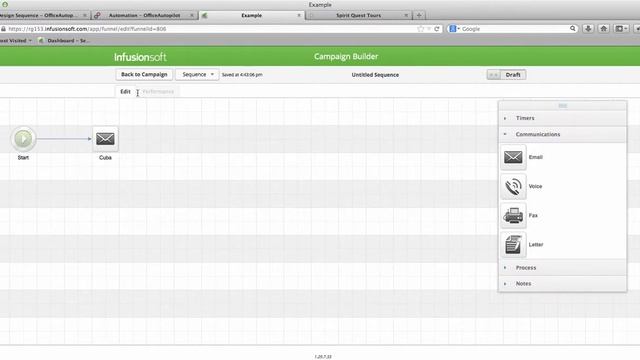The image size is (640, 360).
Task: Click the Fax palette label
Action: (533, 216)
